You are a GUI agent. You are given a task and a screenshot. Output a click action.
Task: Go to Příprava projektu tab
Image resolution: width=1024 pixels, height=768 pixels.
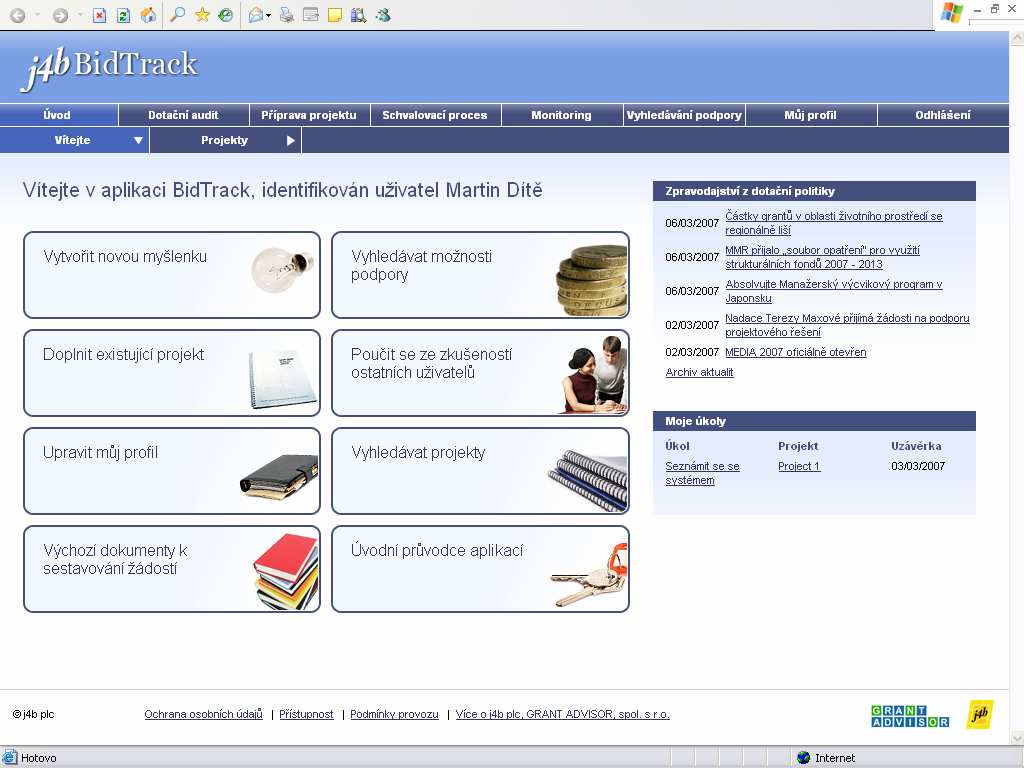310,115
